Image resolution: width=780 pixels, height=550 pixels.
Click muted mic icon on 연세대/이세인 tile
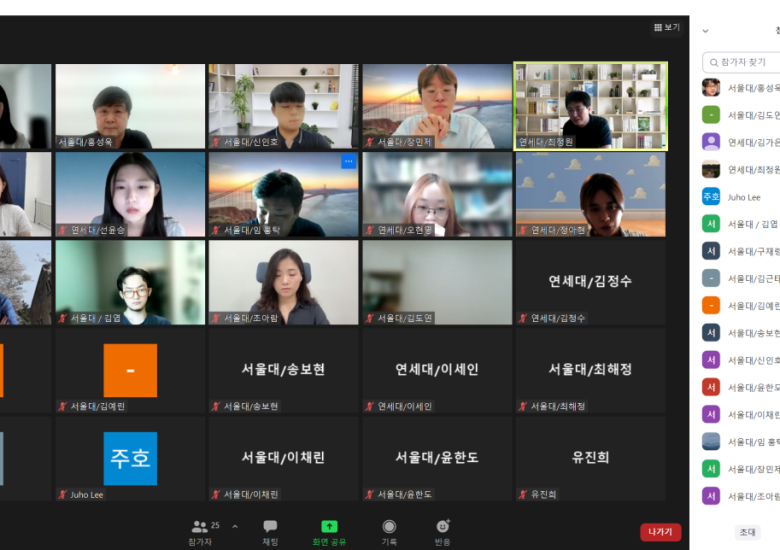tap(370, 406)
